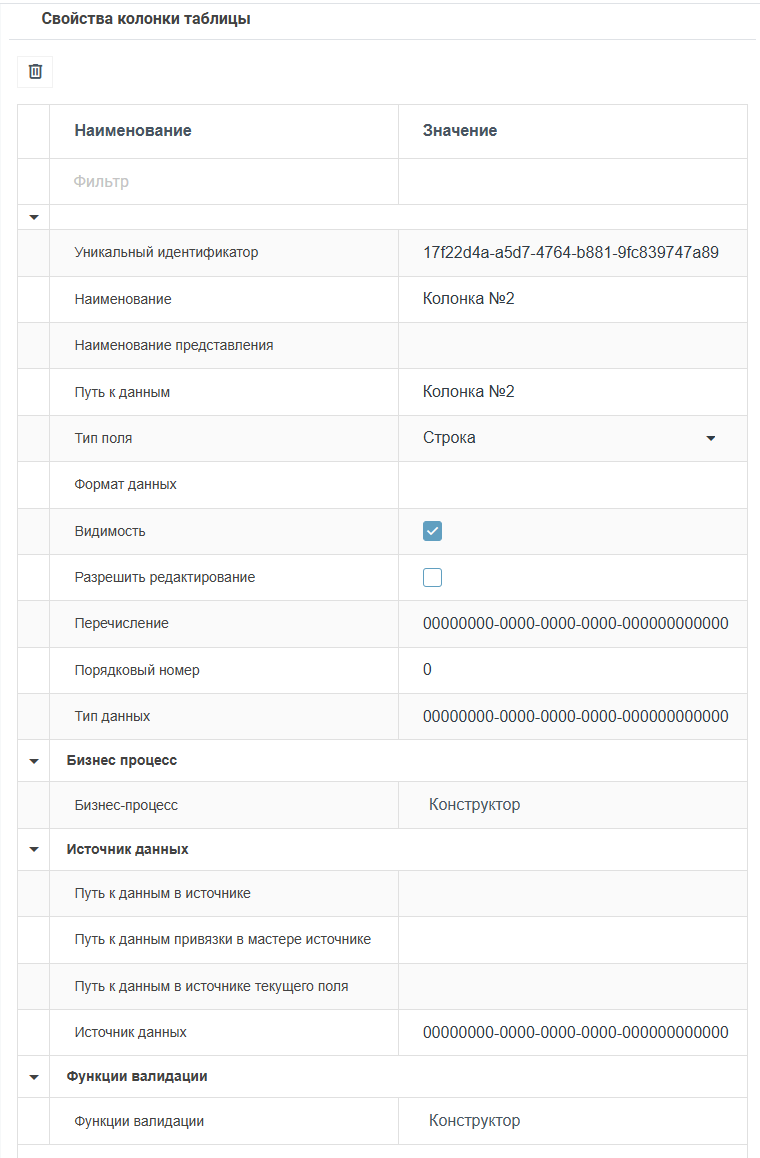This screenshot has width=760, height=1158.
Task: Click the Путь к данным в источнике value
Action: point(572,894)
